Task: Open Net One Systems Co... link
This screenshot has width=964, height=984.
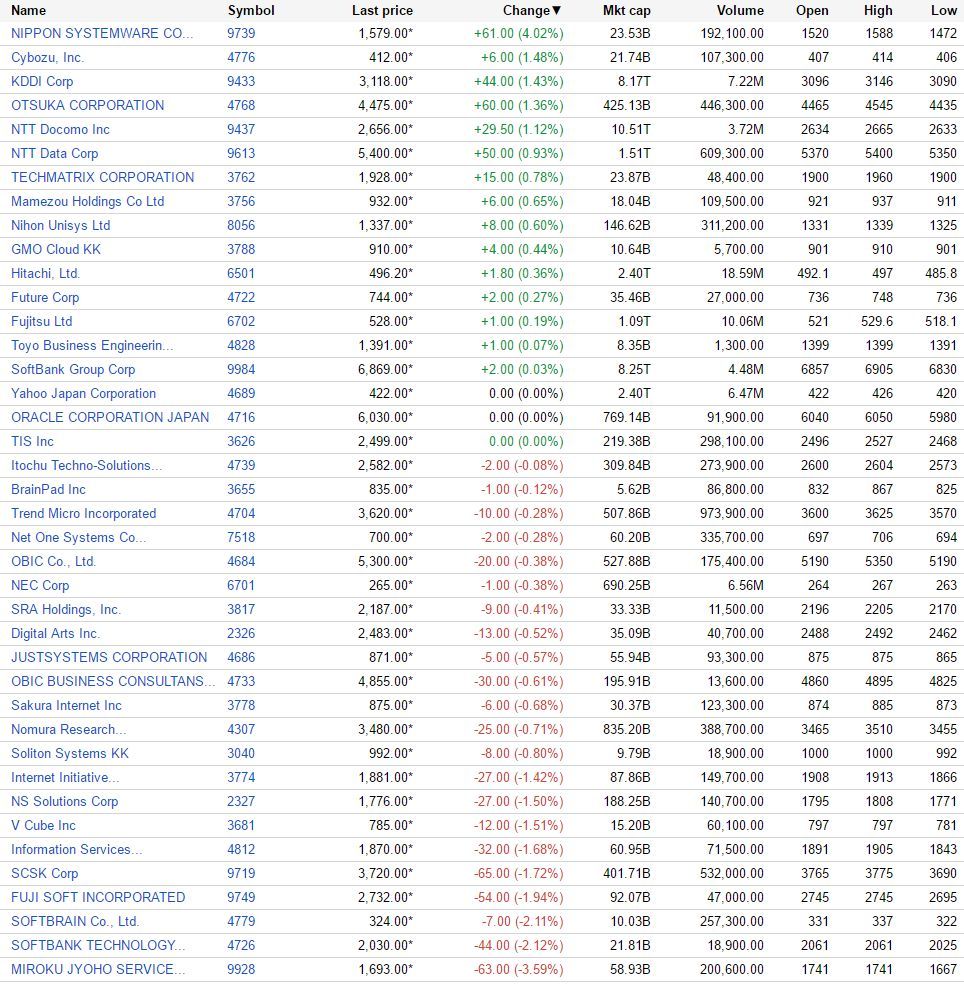Action: pyautogui.click(x=78, y=538)
